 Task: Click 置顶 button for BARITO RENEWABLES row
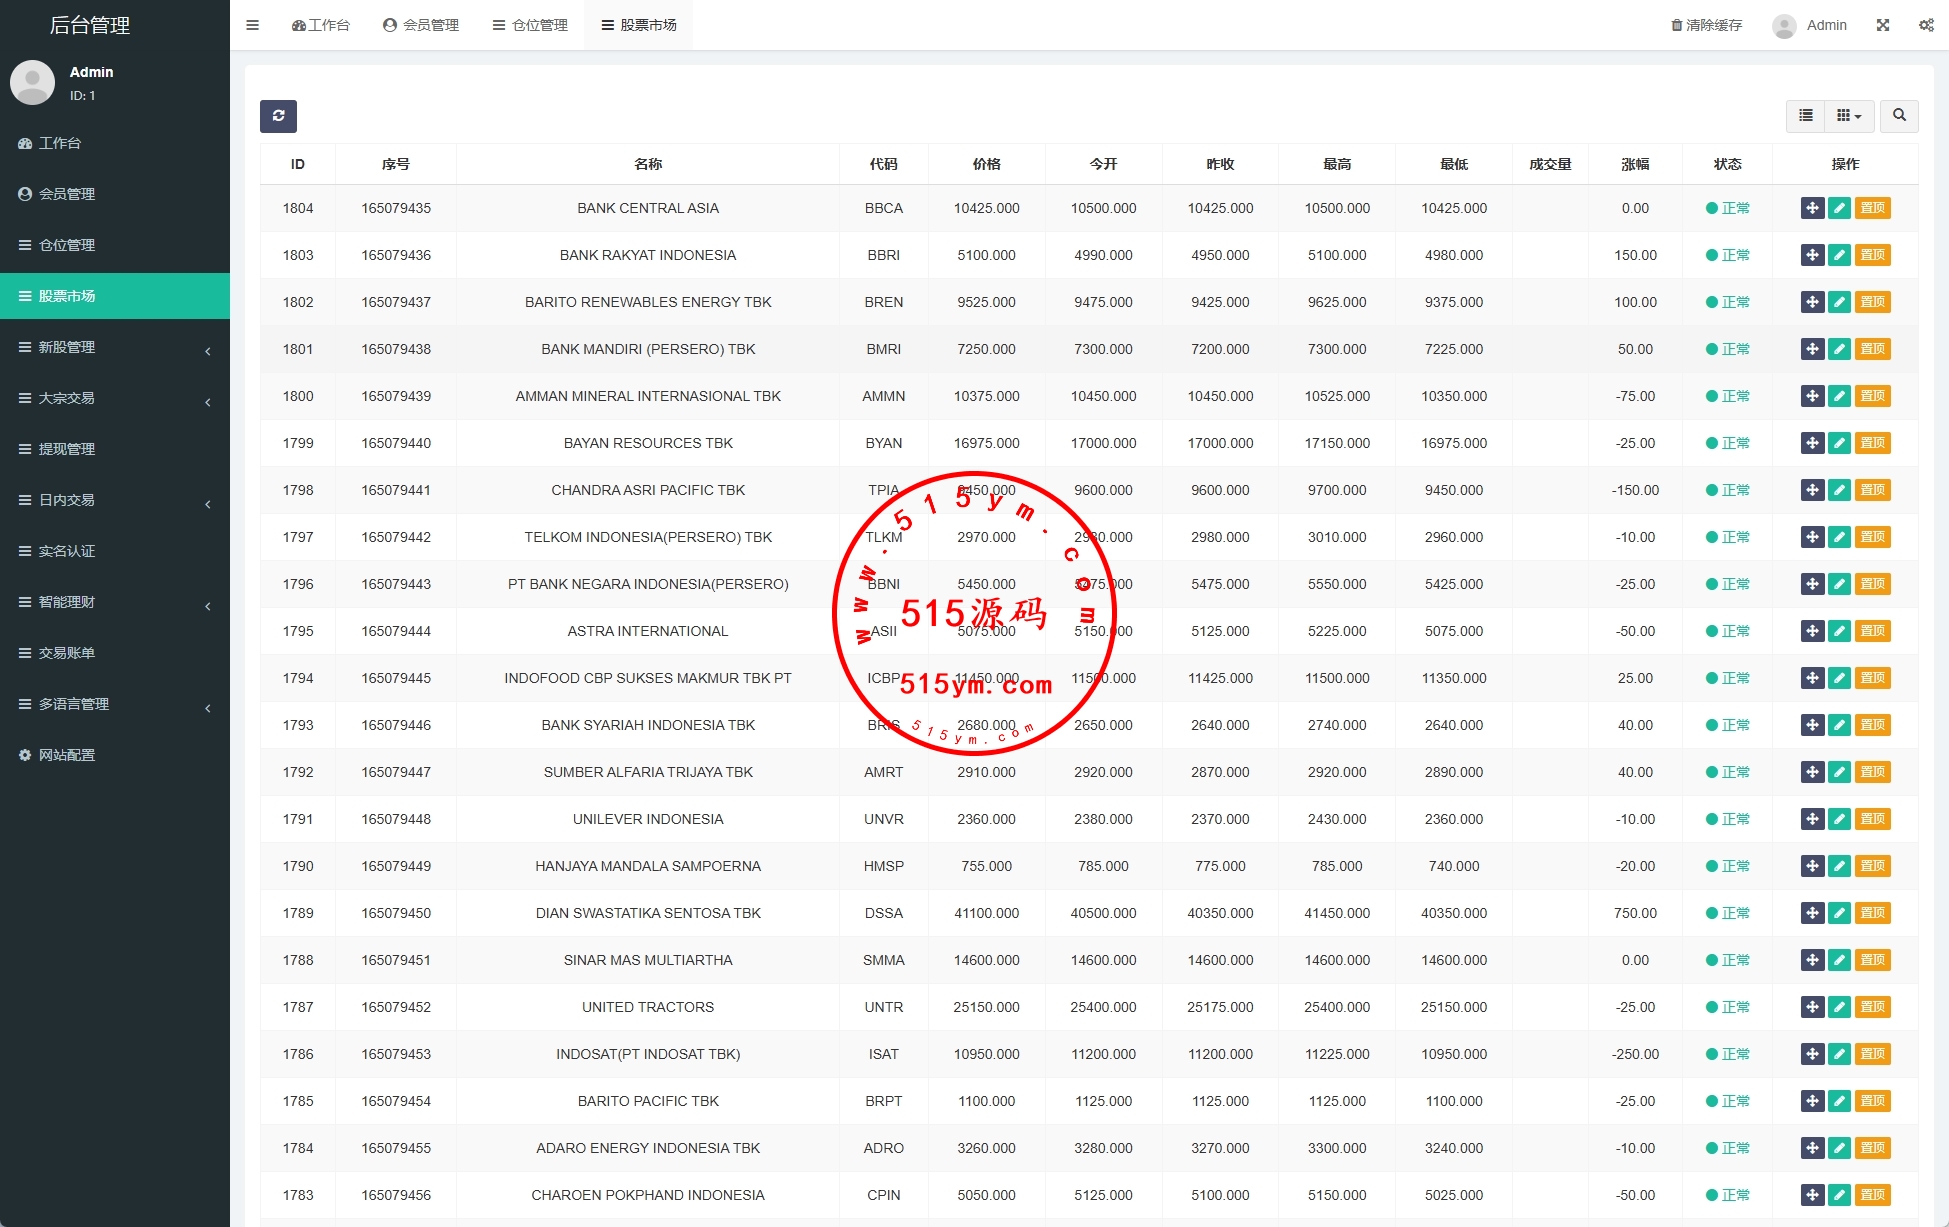pyautogui.click(x=1872, y=302)
